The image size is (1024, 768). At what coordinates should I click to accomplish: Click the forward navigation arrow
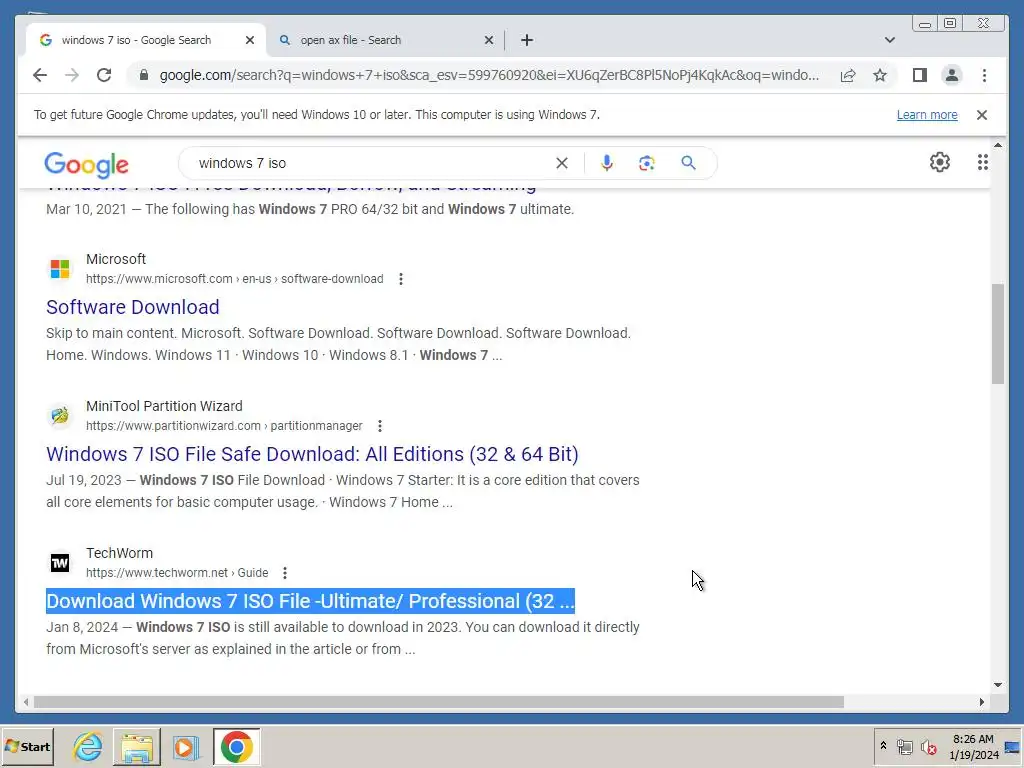point(72,75)
